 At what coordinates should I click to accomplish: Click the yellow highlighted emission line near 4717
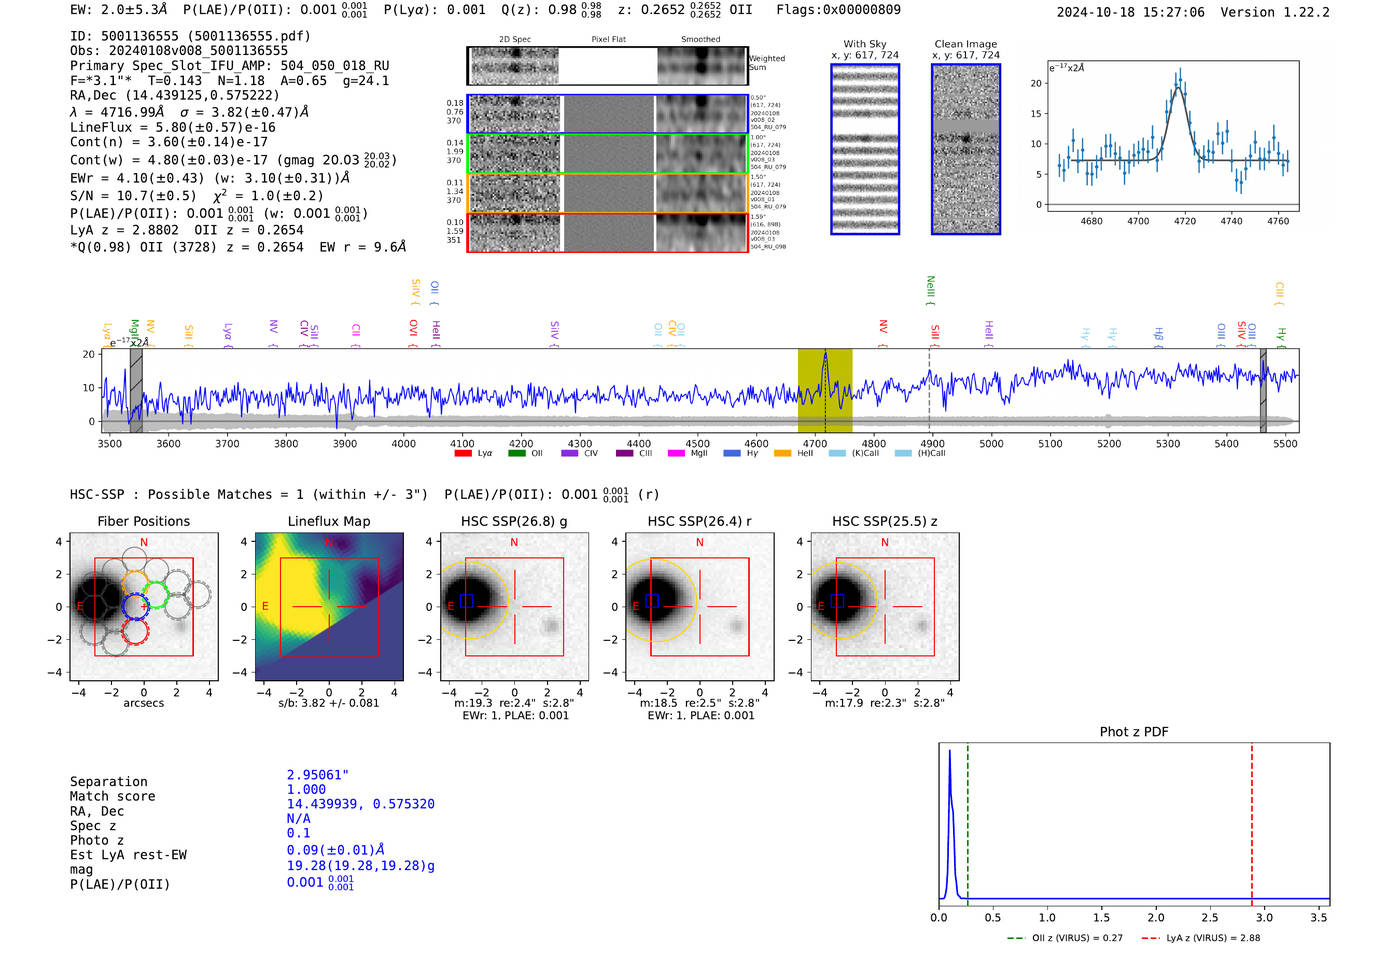825,390
